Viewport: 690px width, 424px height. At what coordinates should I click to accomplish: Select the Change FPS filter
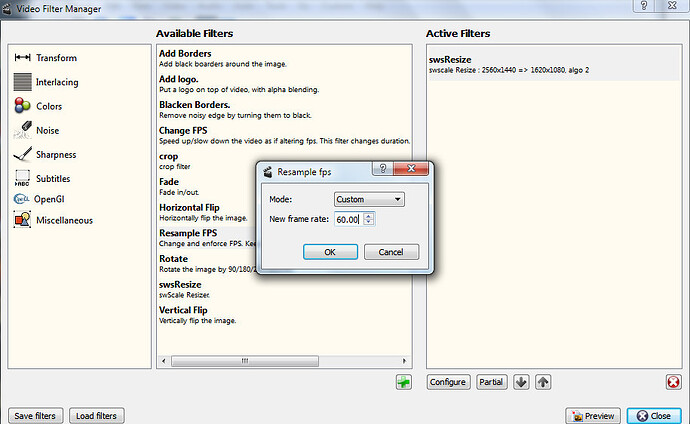(x=284, y=135)
